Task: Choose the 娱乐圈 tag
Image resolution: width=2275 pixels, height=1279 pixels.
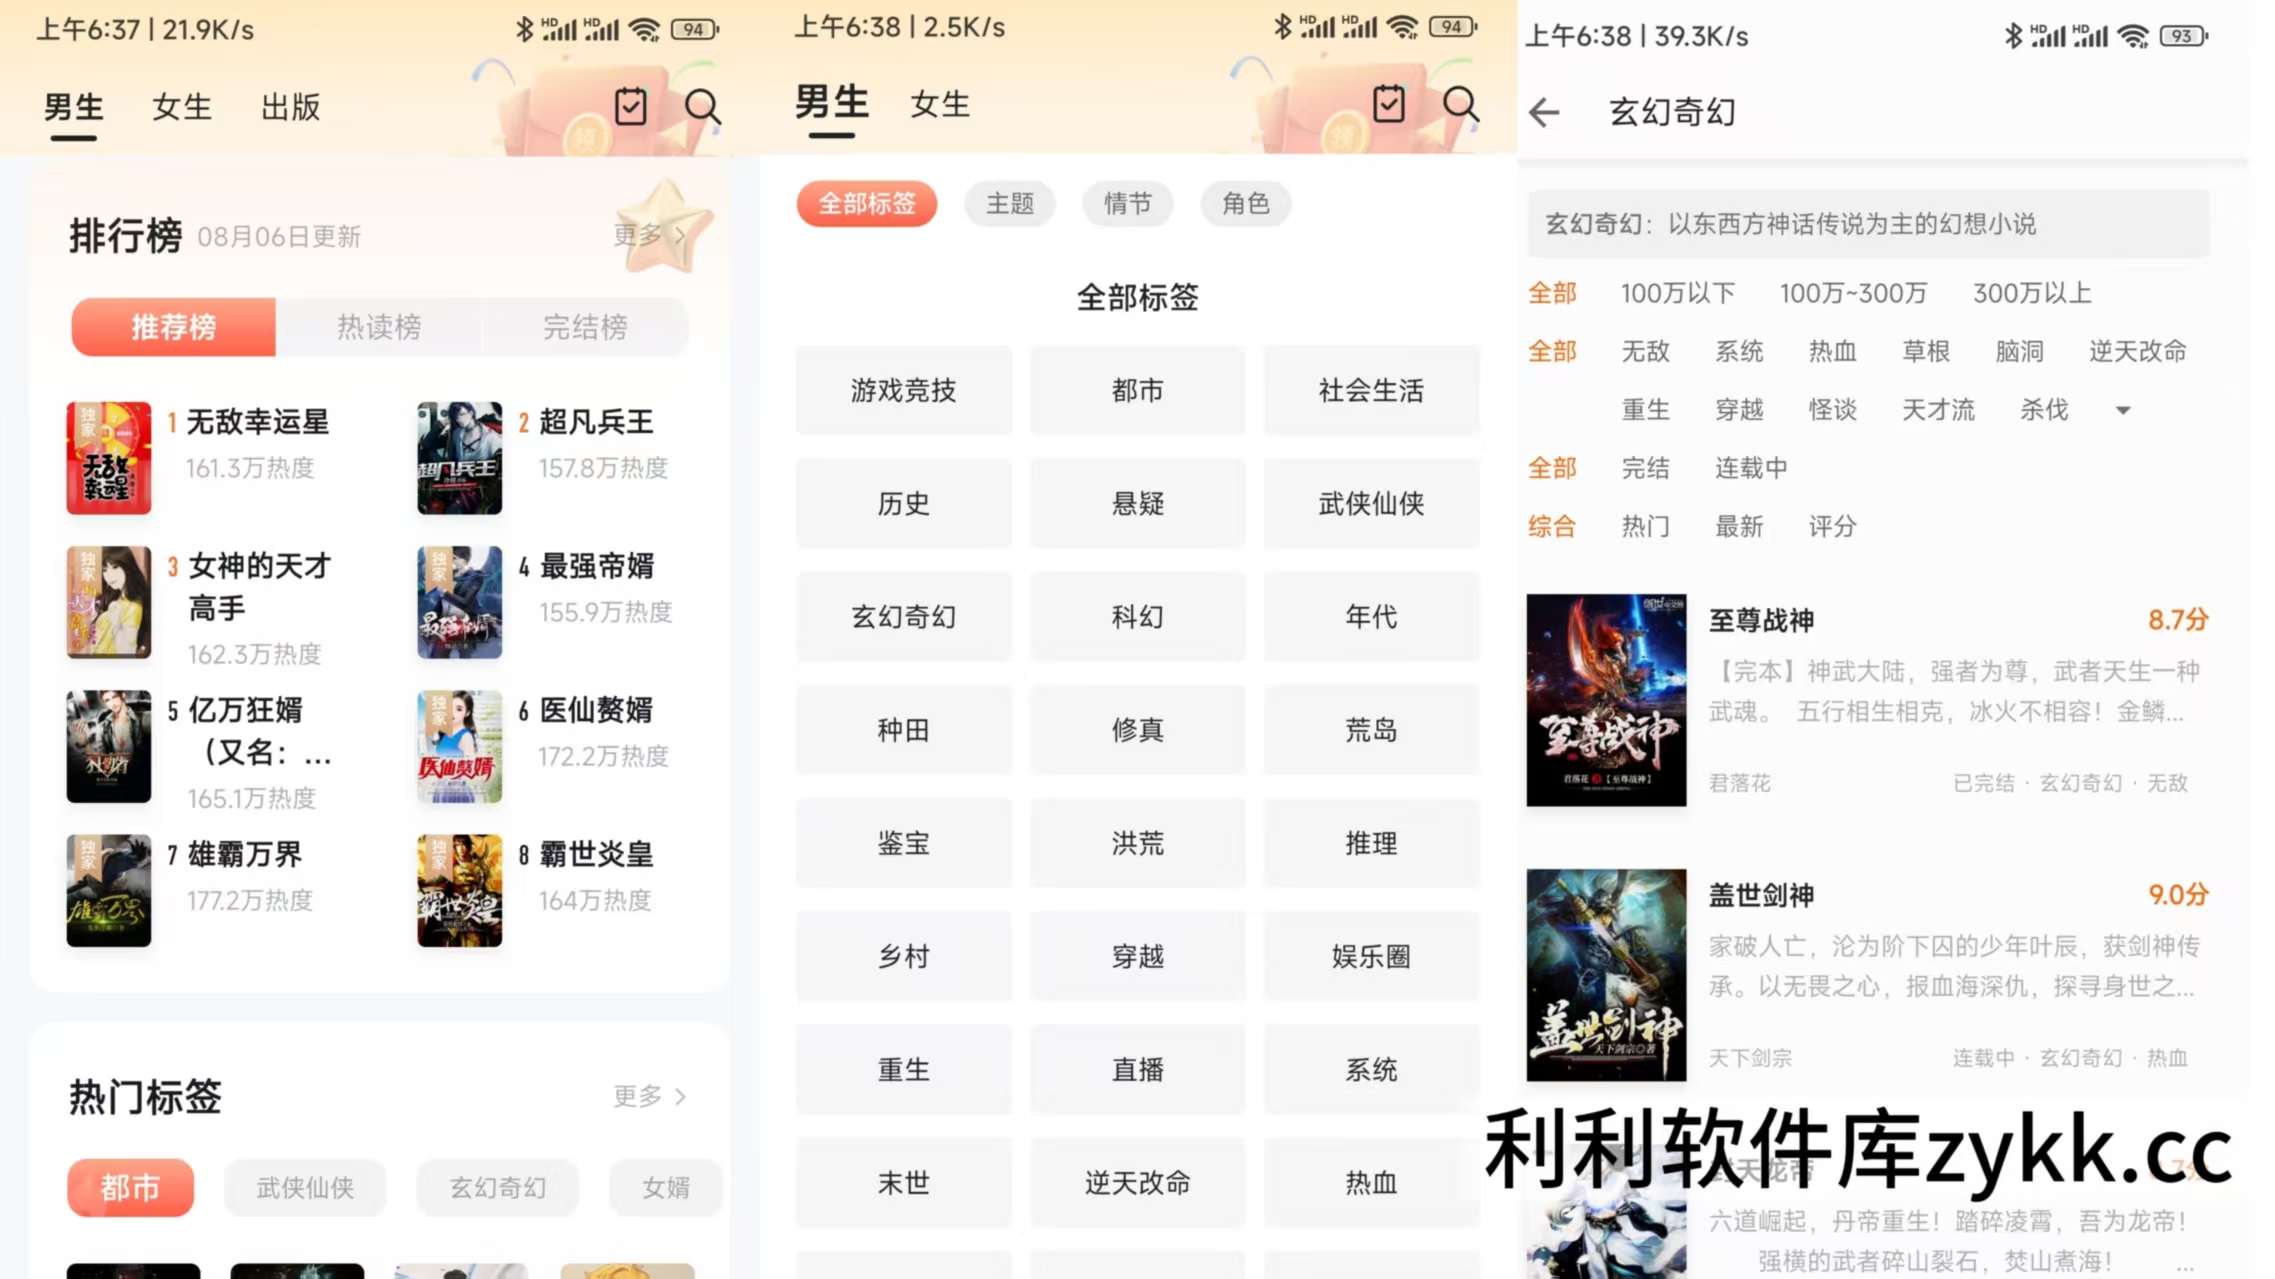Action: (x=1371, y=957)
